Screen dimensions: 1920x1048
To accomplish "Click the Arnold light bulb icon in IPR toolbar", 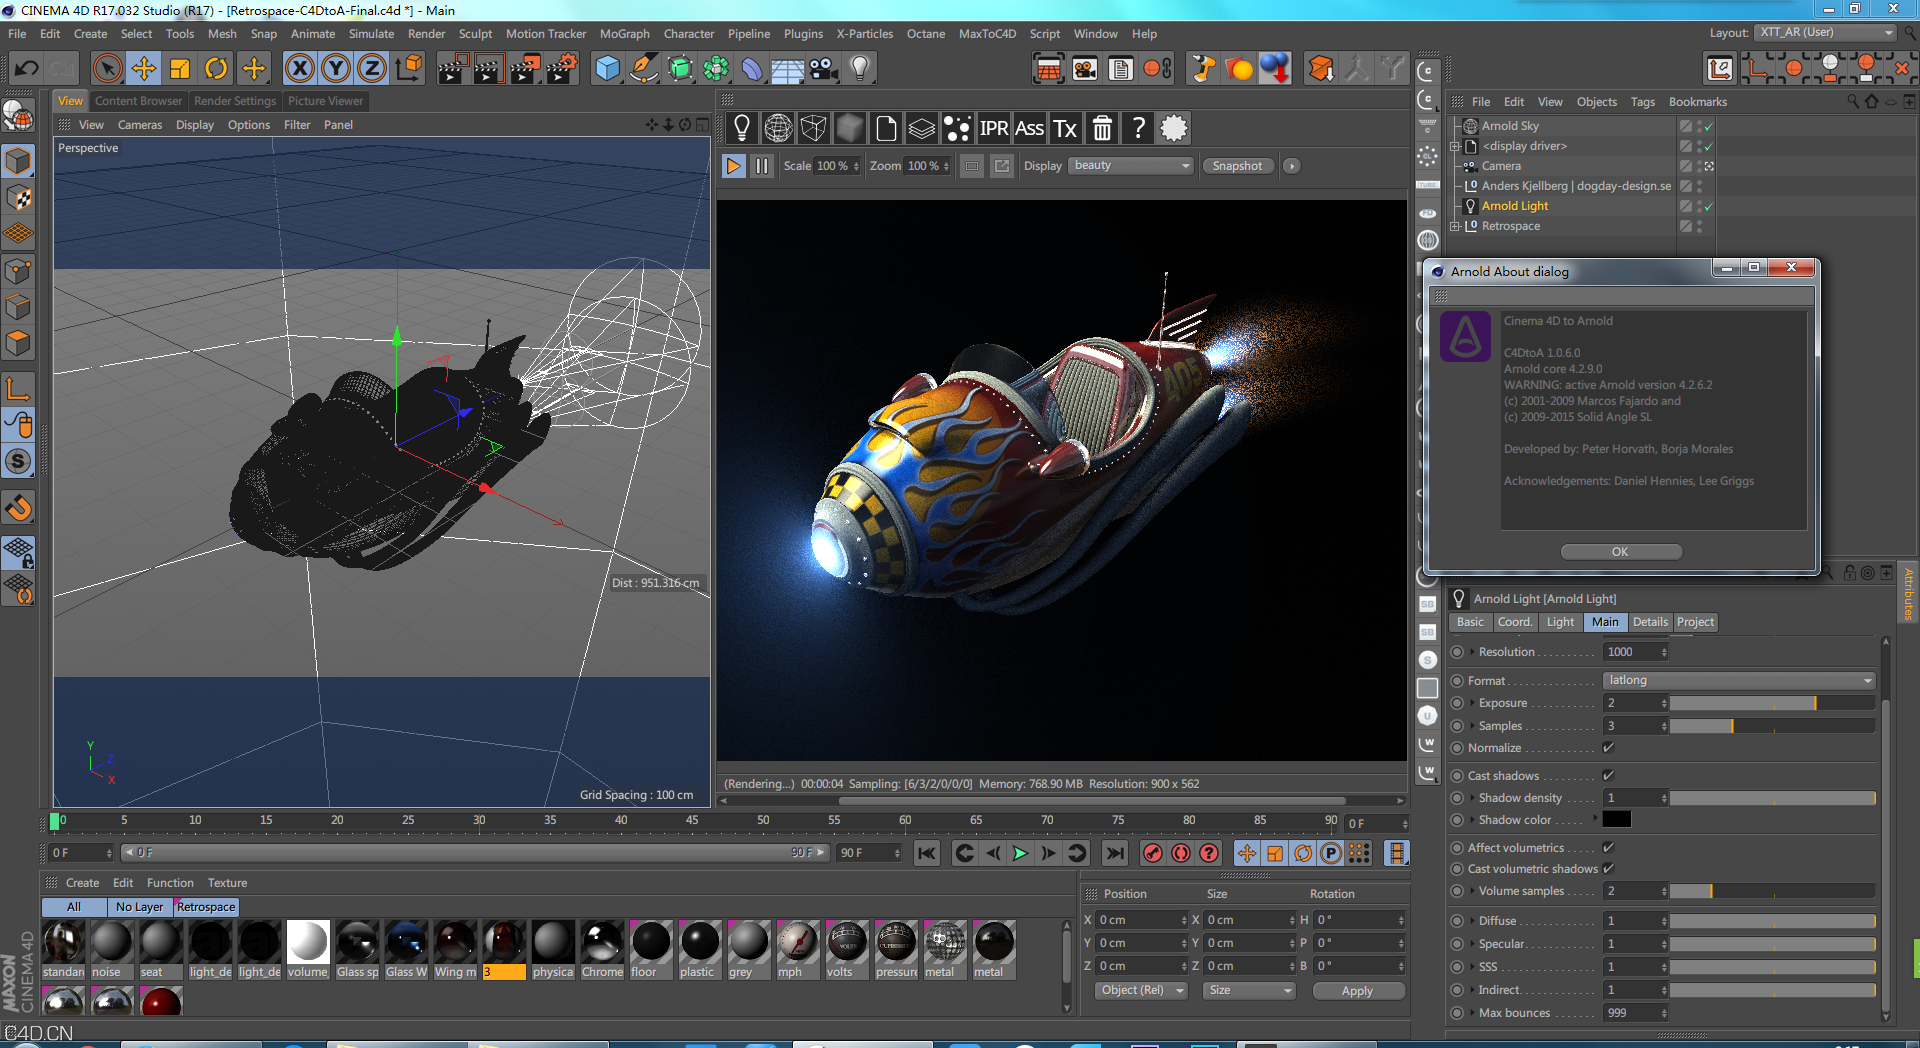I will pos(742,128).
